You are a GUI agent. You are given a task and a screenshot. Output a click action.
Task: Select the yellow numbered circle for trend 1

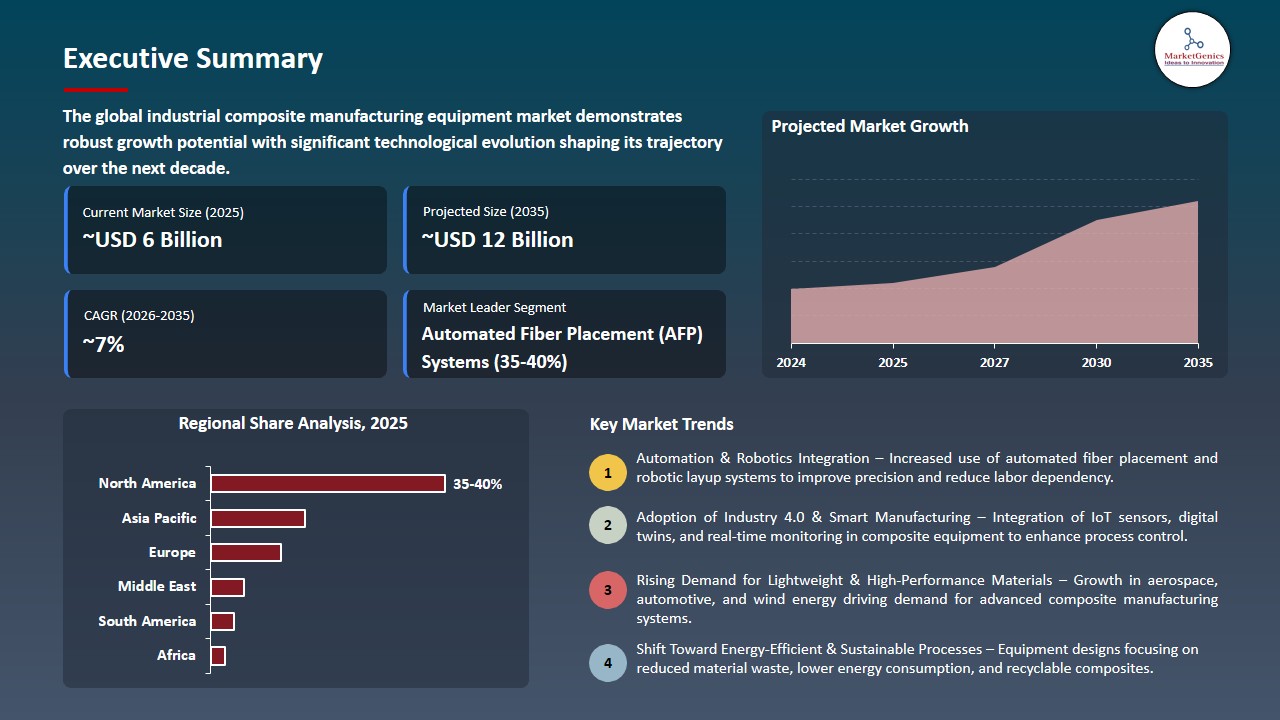608,472
